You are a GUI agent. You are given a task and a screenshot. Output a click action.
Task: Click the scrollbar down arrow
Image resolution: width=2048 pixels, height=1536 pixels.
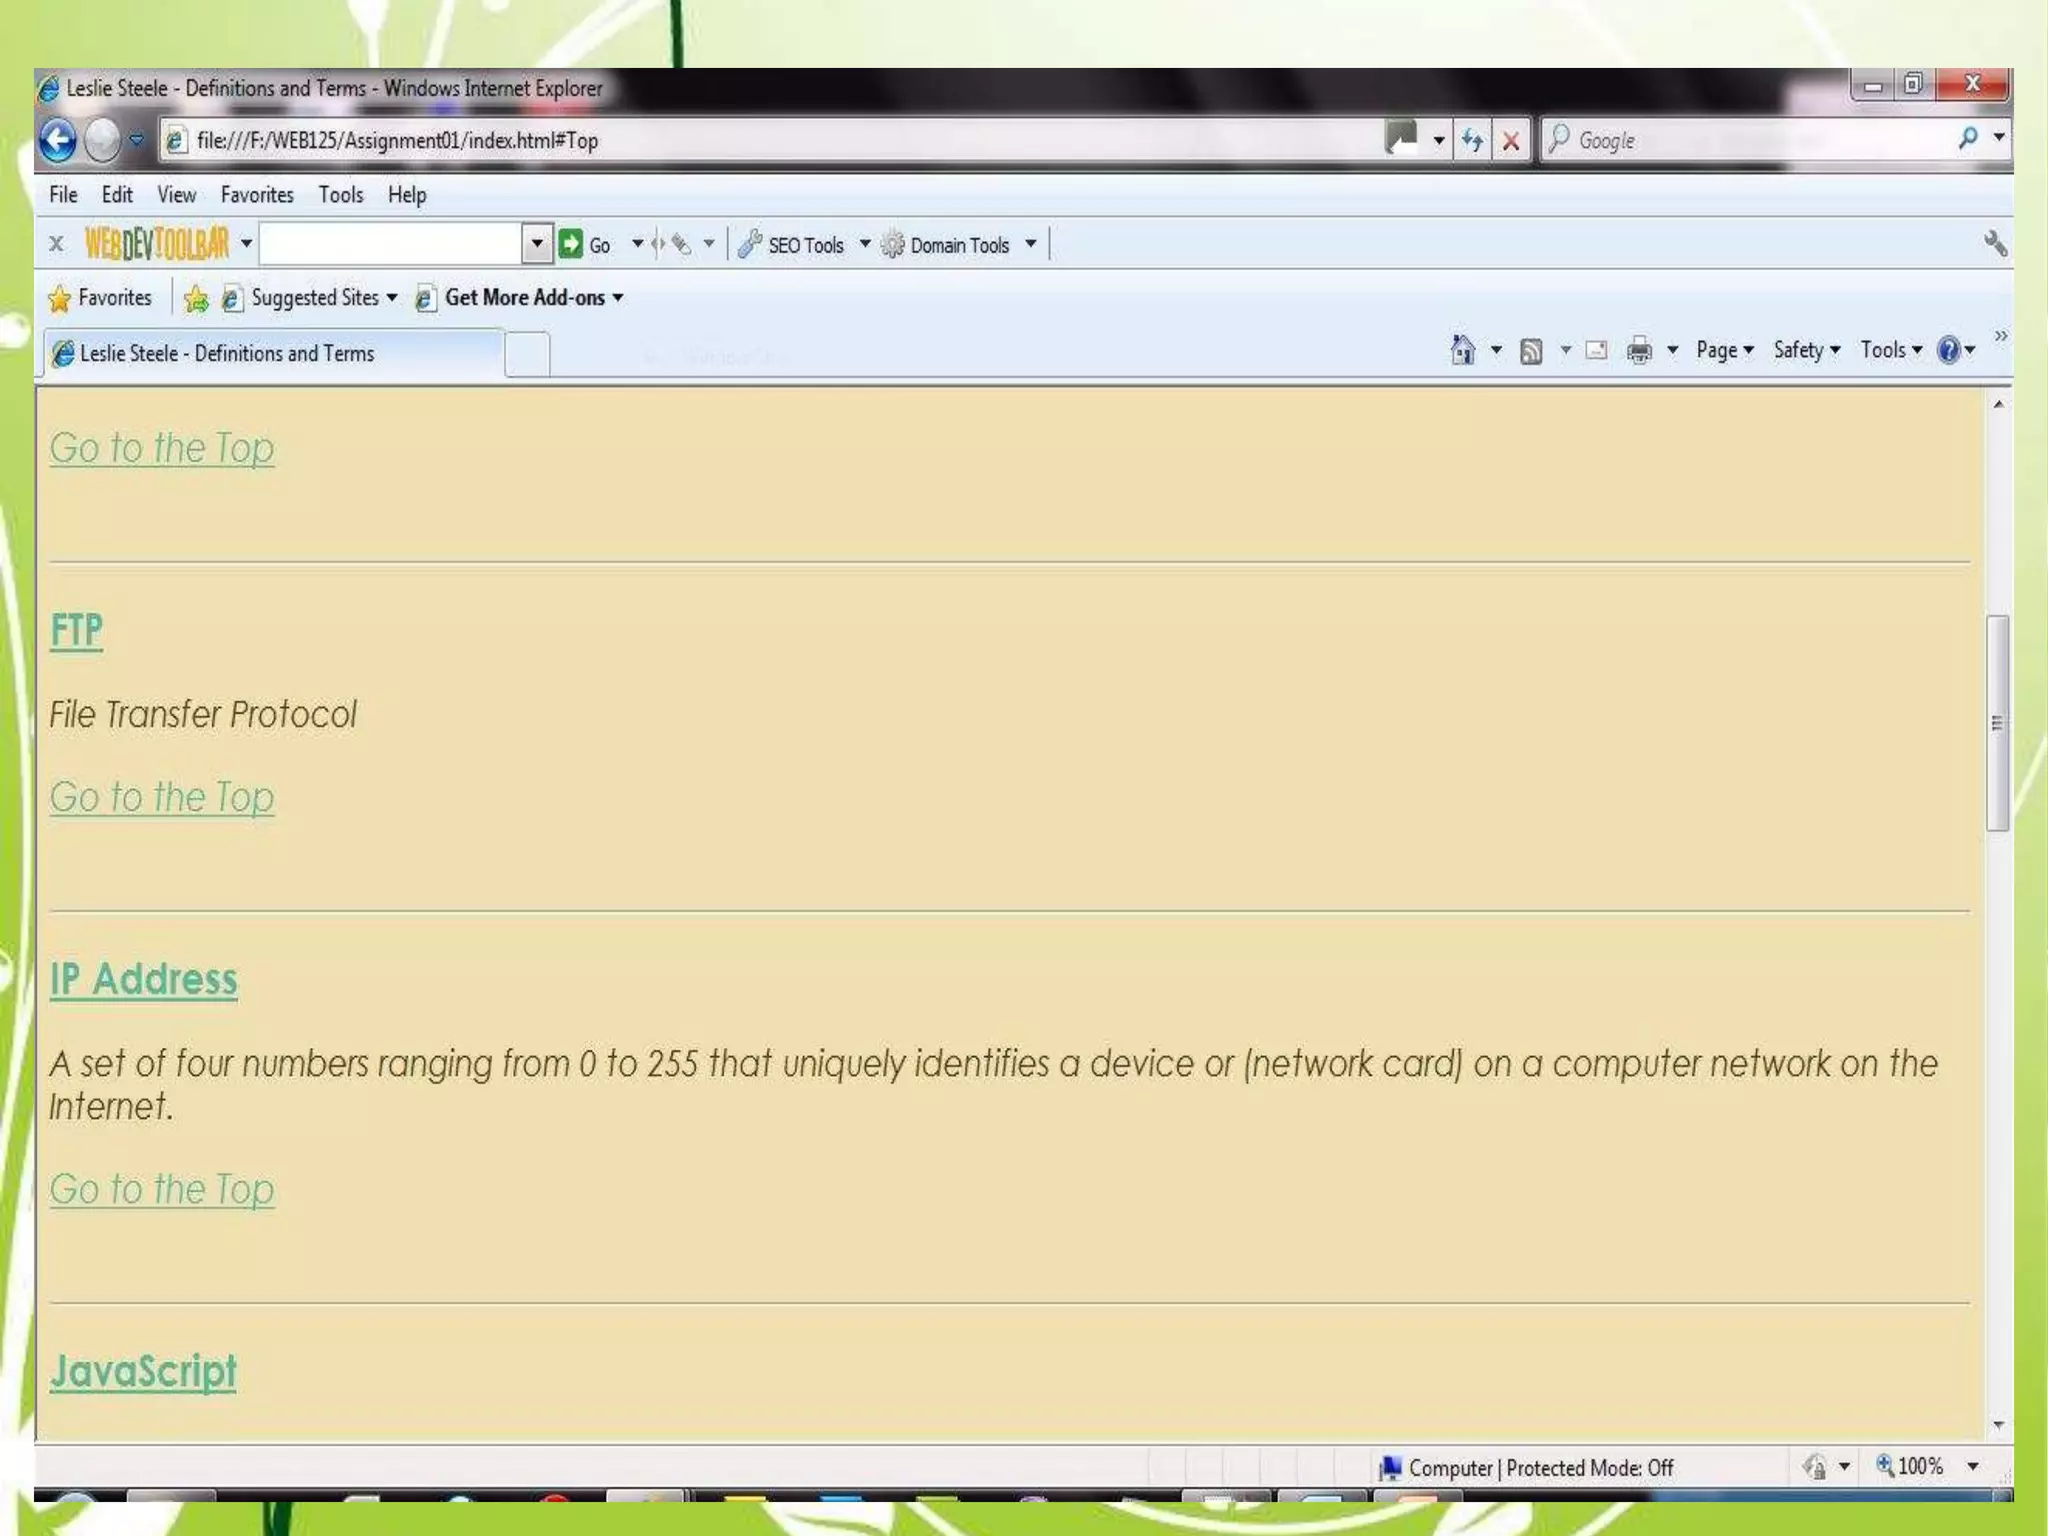1998,1425
